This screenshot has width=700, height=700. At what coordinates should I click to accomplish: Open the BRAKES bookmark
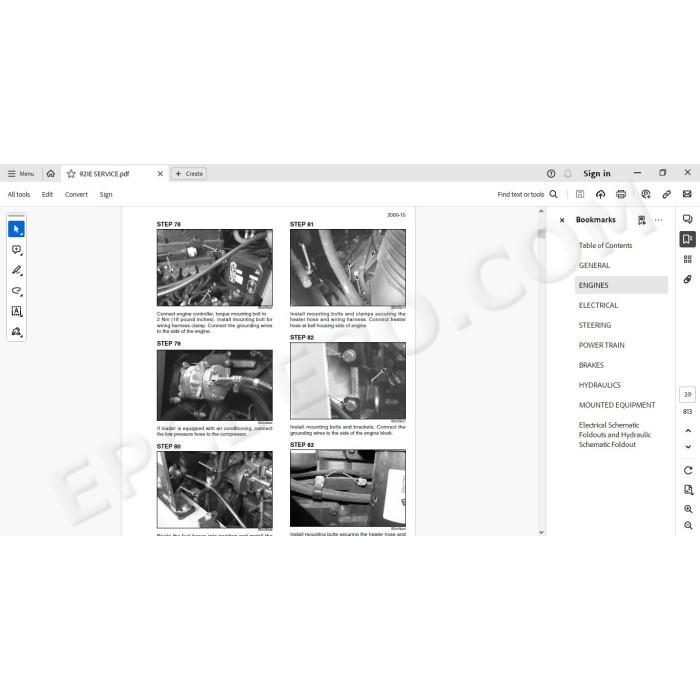pyautogui.click(x=591, y=365)
